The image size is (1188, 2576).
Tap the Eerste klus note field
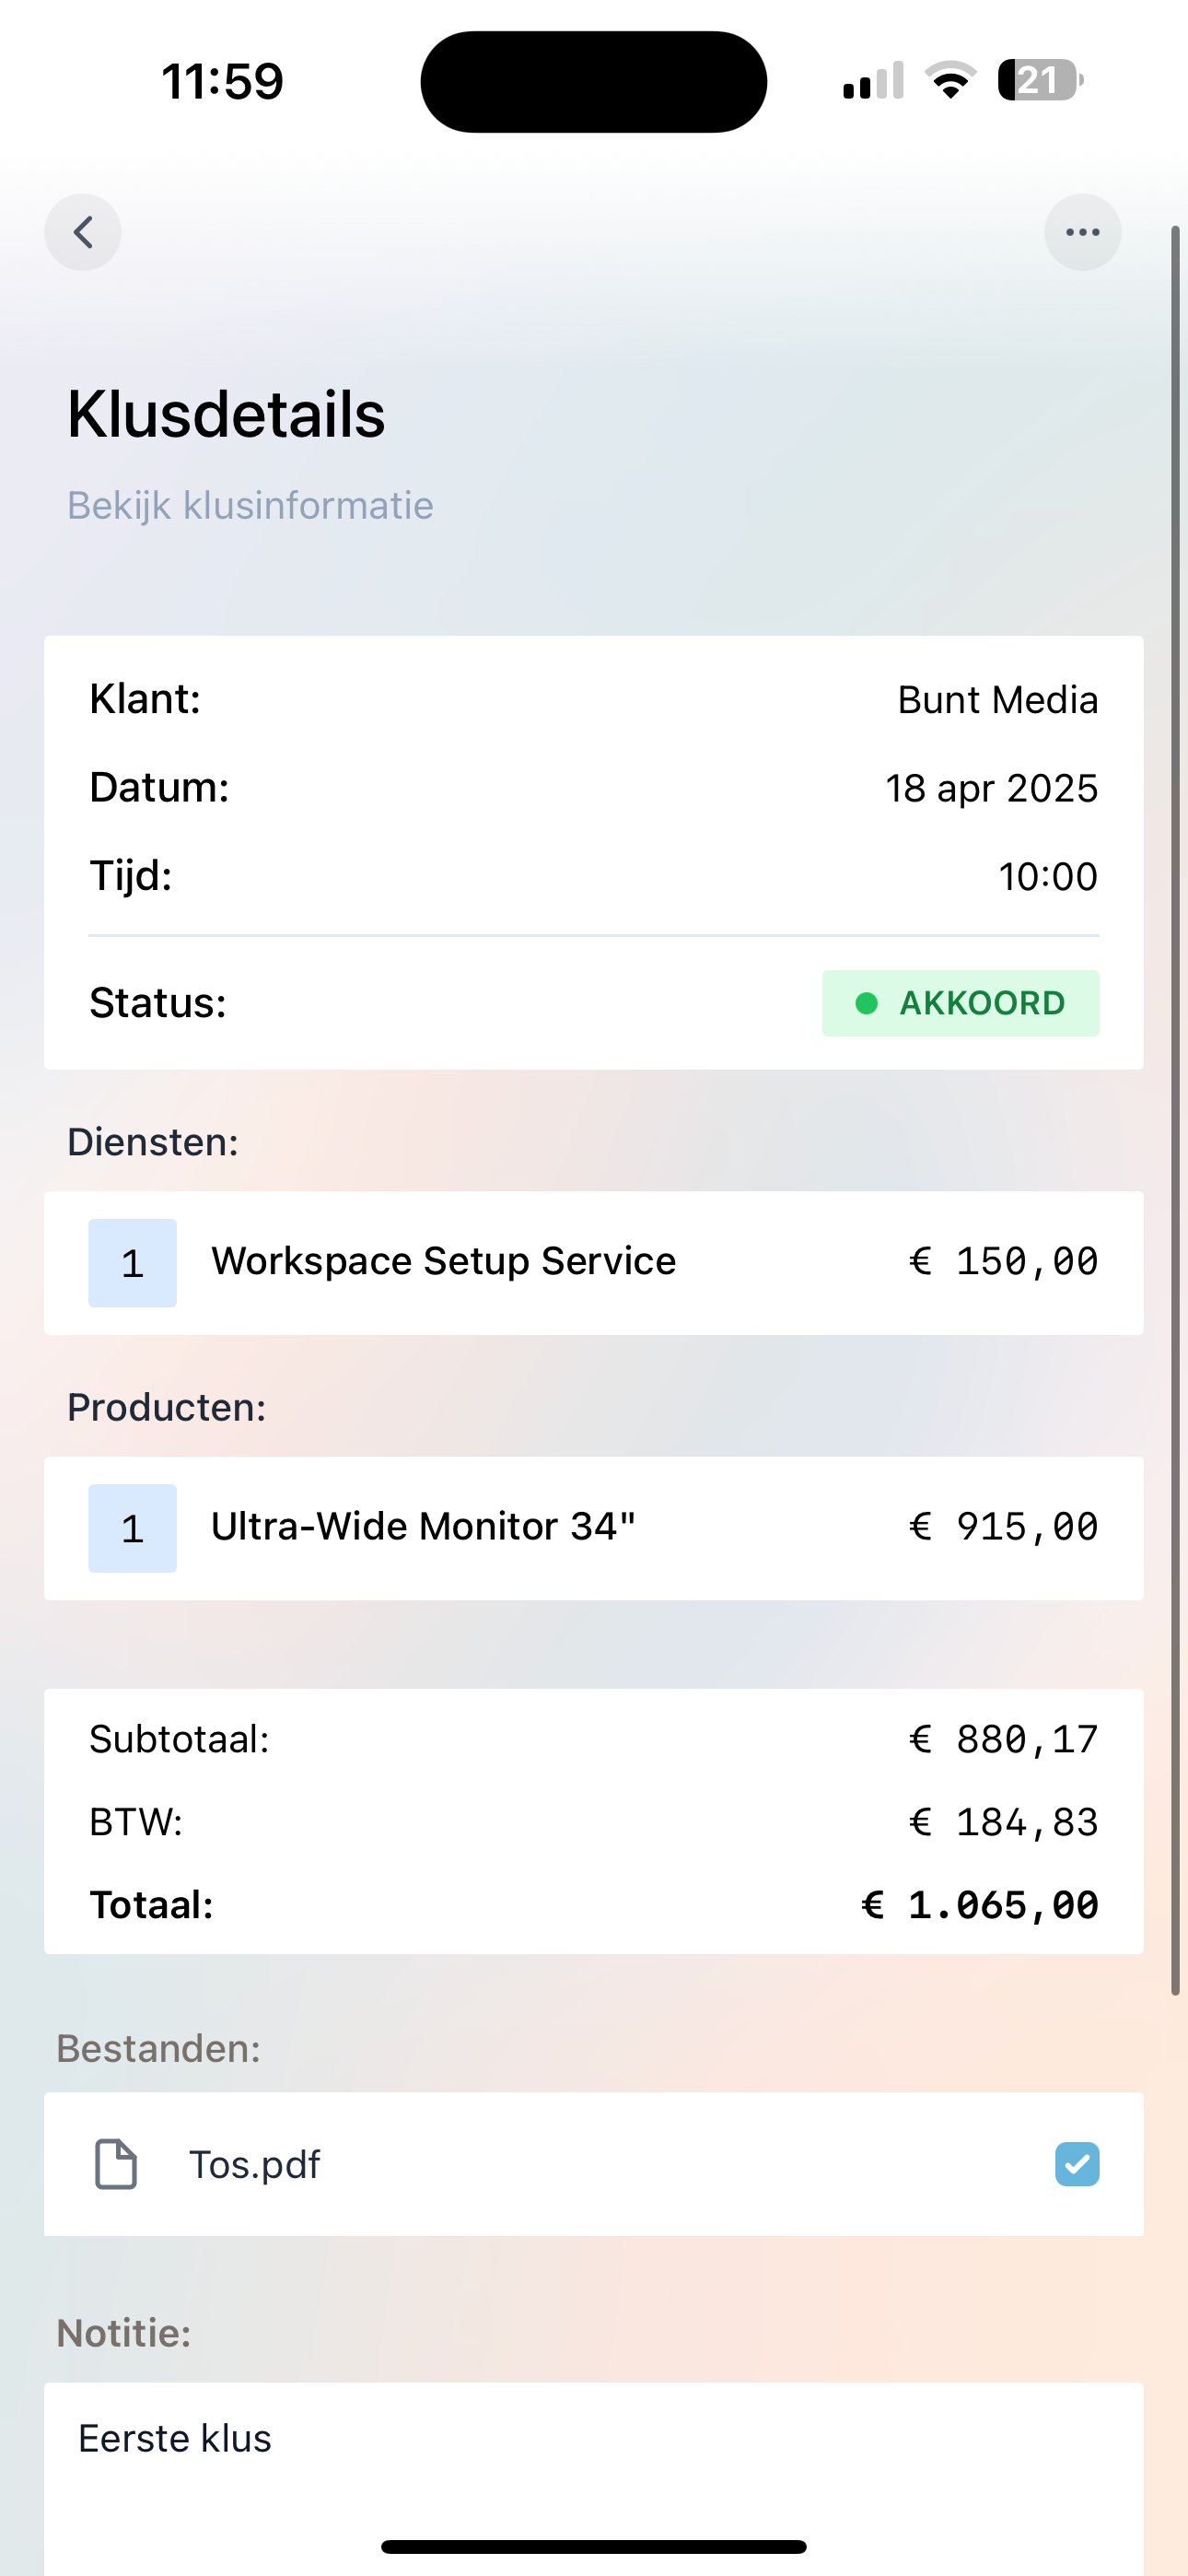click(594, 2478)
